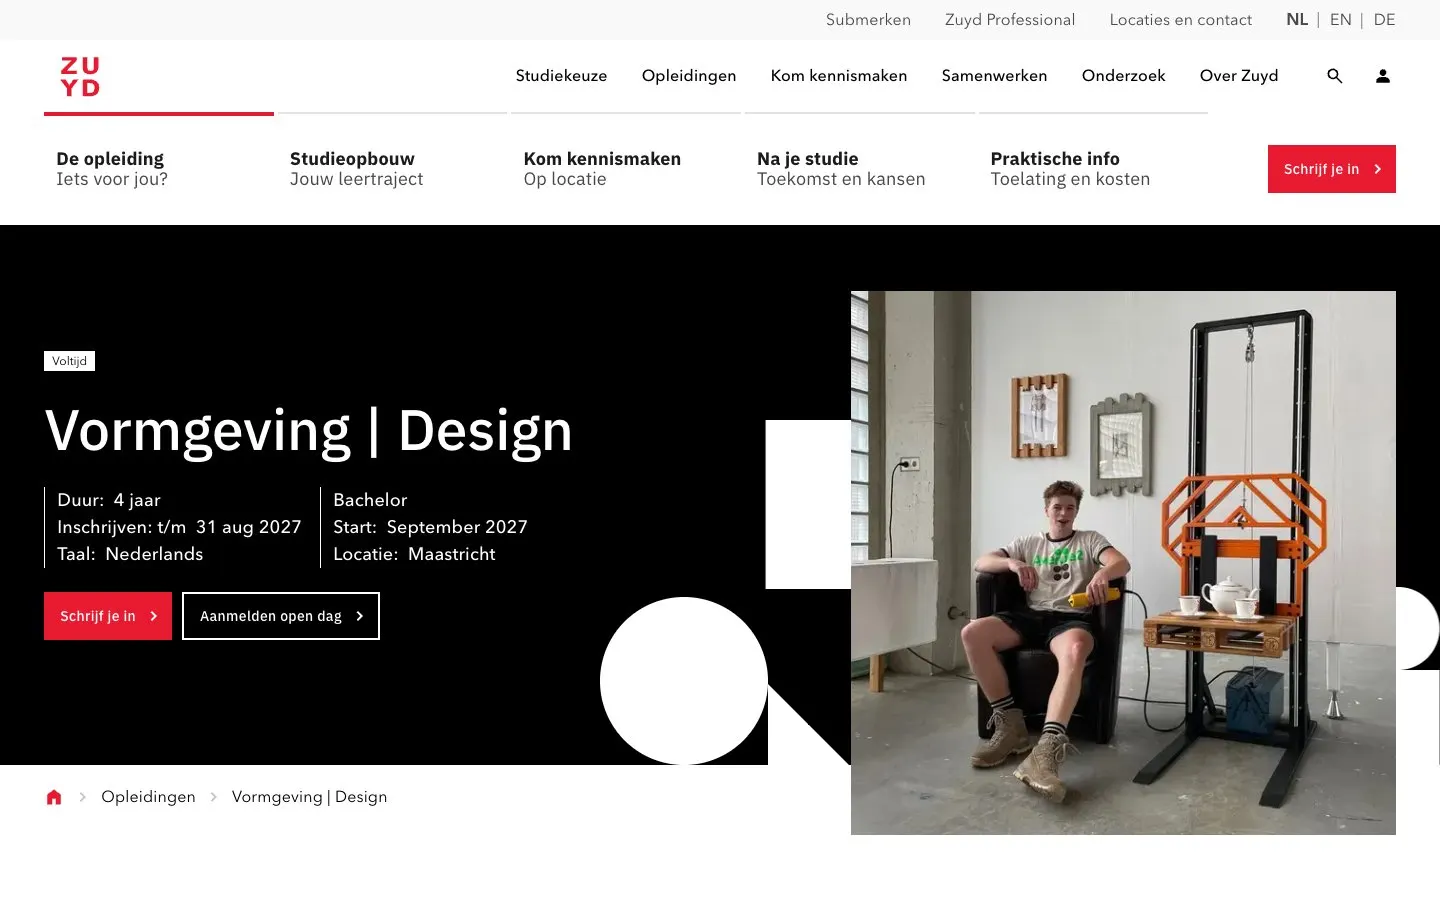Open the Samenwerken menu
The width and height of the screenshot is (1440, 900).
point(995,76)
